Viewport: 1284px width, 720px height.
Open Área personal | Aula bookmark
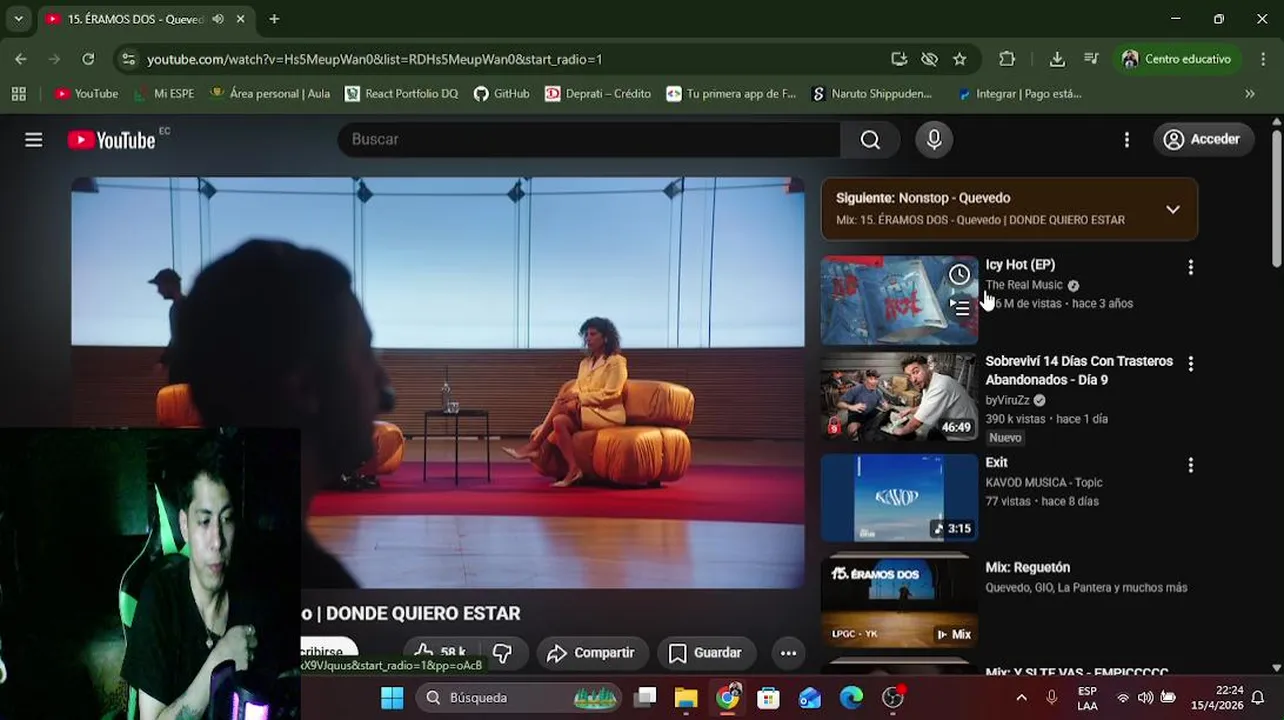click(x=270, y=94)
